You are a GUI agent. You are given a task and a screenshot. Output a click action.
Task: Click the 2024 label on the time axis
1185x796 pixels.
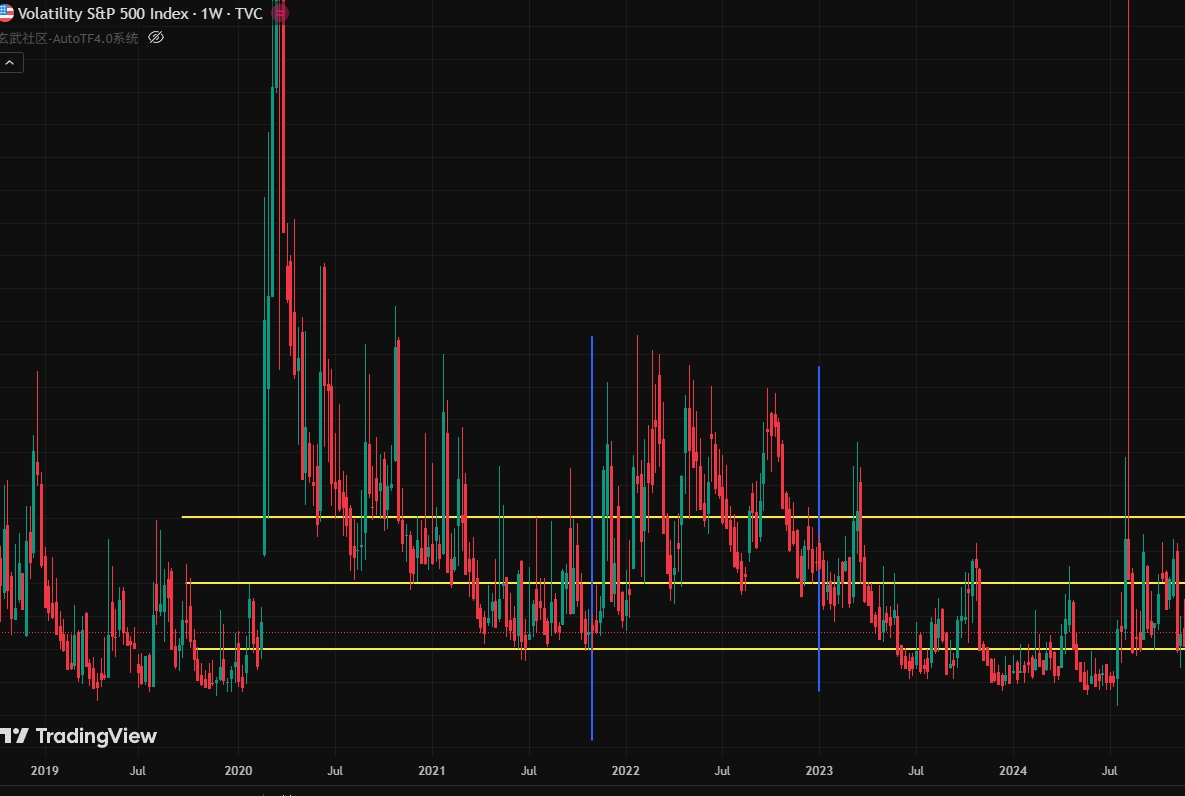click(1012, 771)
